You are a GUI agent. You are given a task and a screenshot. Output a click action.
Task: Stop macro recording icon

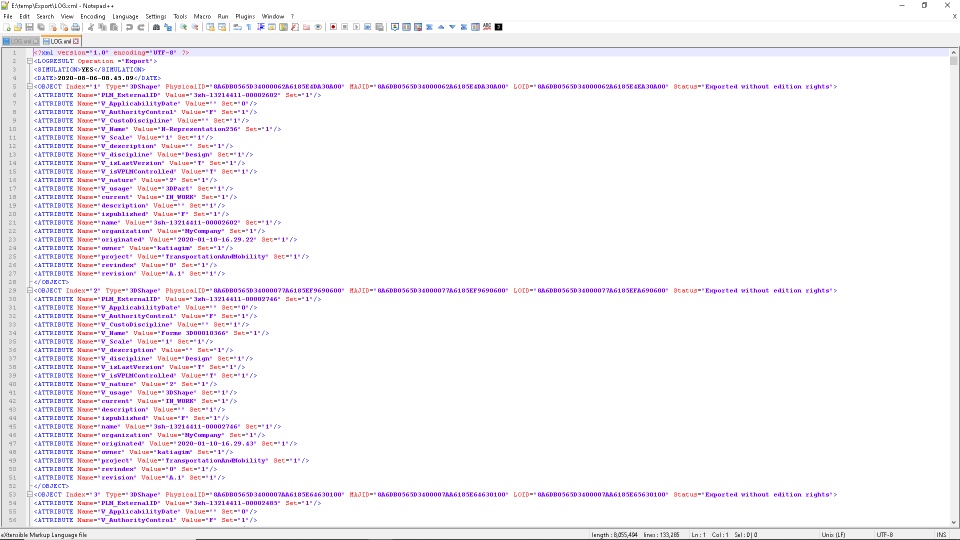(x=345, y=27)
